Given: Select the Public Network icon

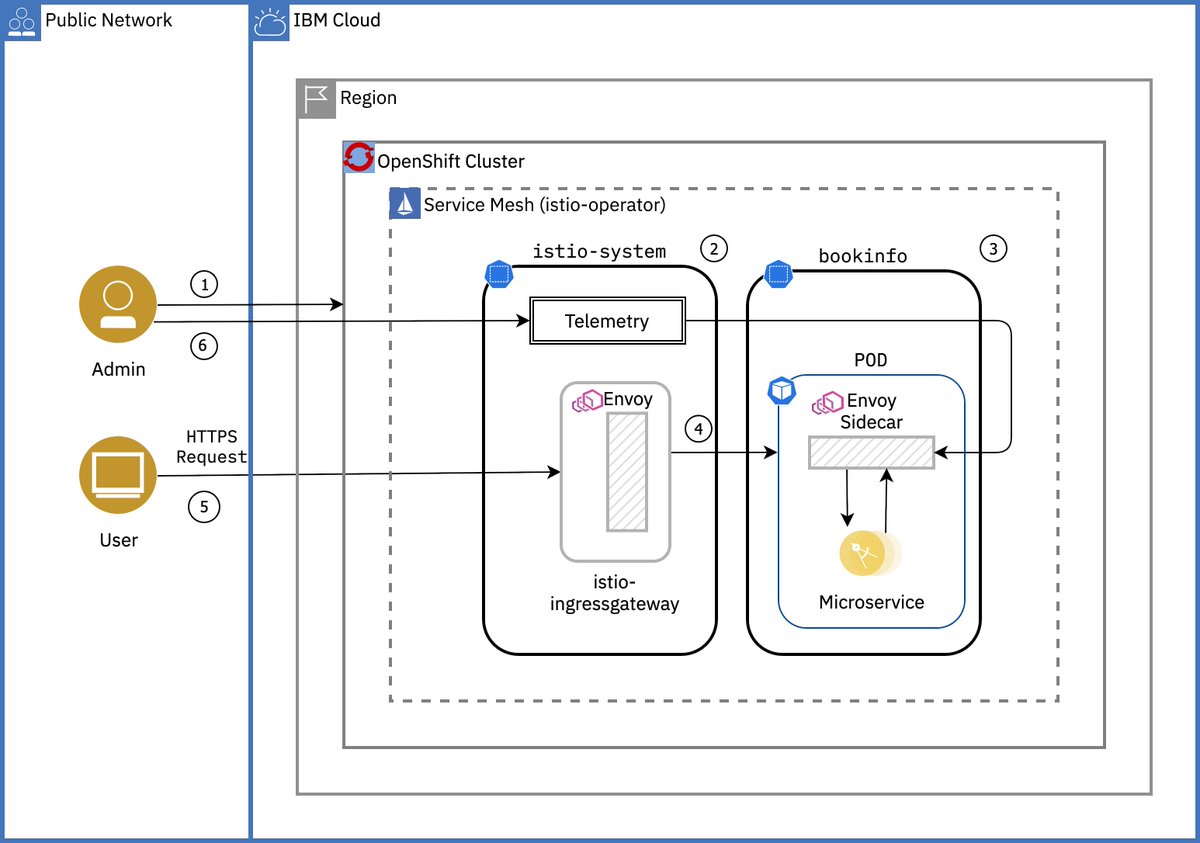Looking at the screenshot, I should 21,20.
